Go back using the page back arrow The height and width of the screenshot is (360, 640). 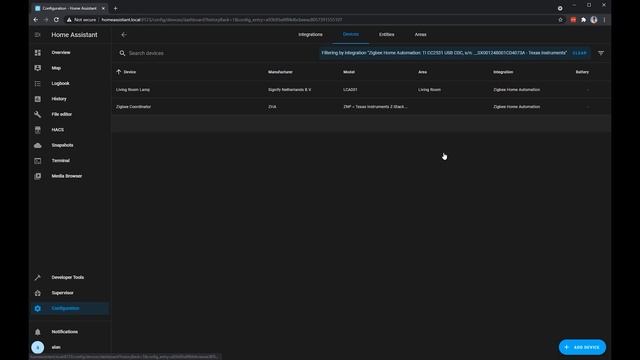(x=124, y=35)
